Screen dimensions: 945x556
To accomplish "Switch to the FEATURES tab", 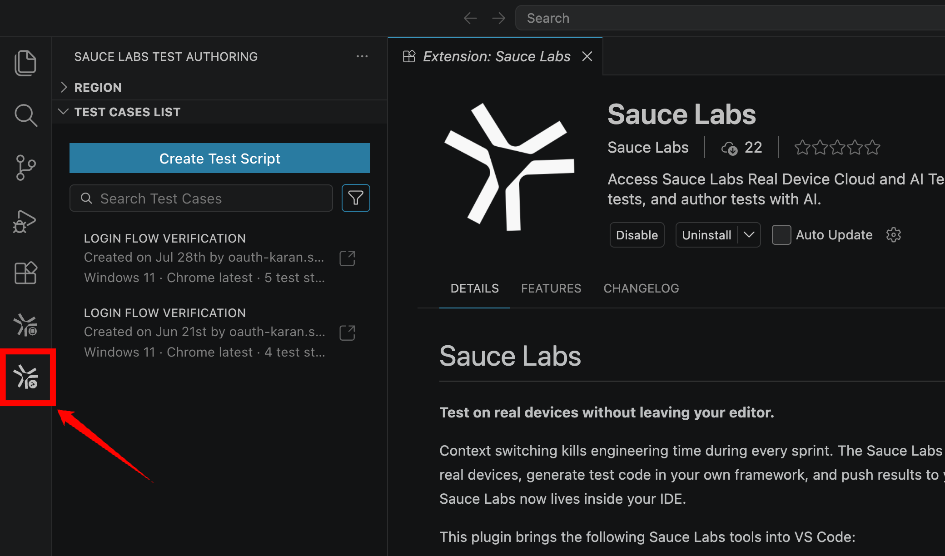I will click(x=551, y=289).
